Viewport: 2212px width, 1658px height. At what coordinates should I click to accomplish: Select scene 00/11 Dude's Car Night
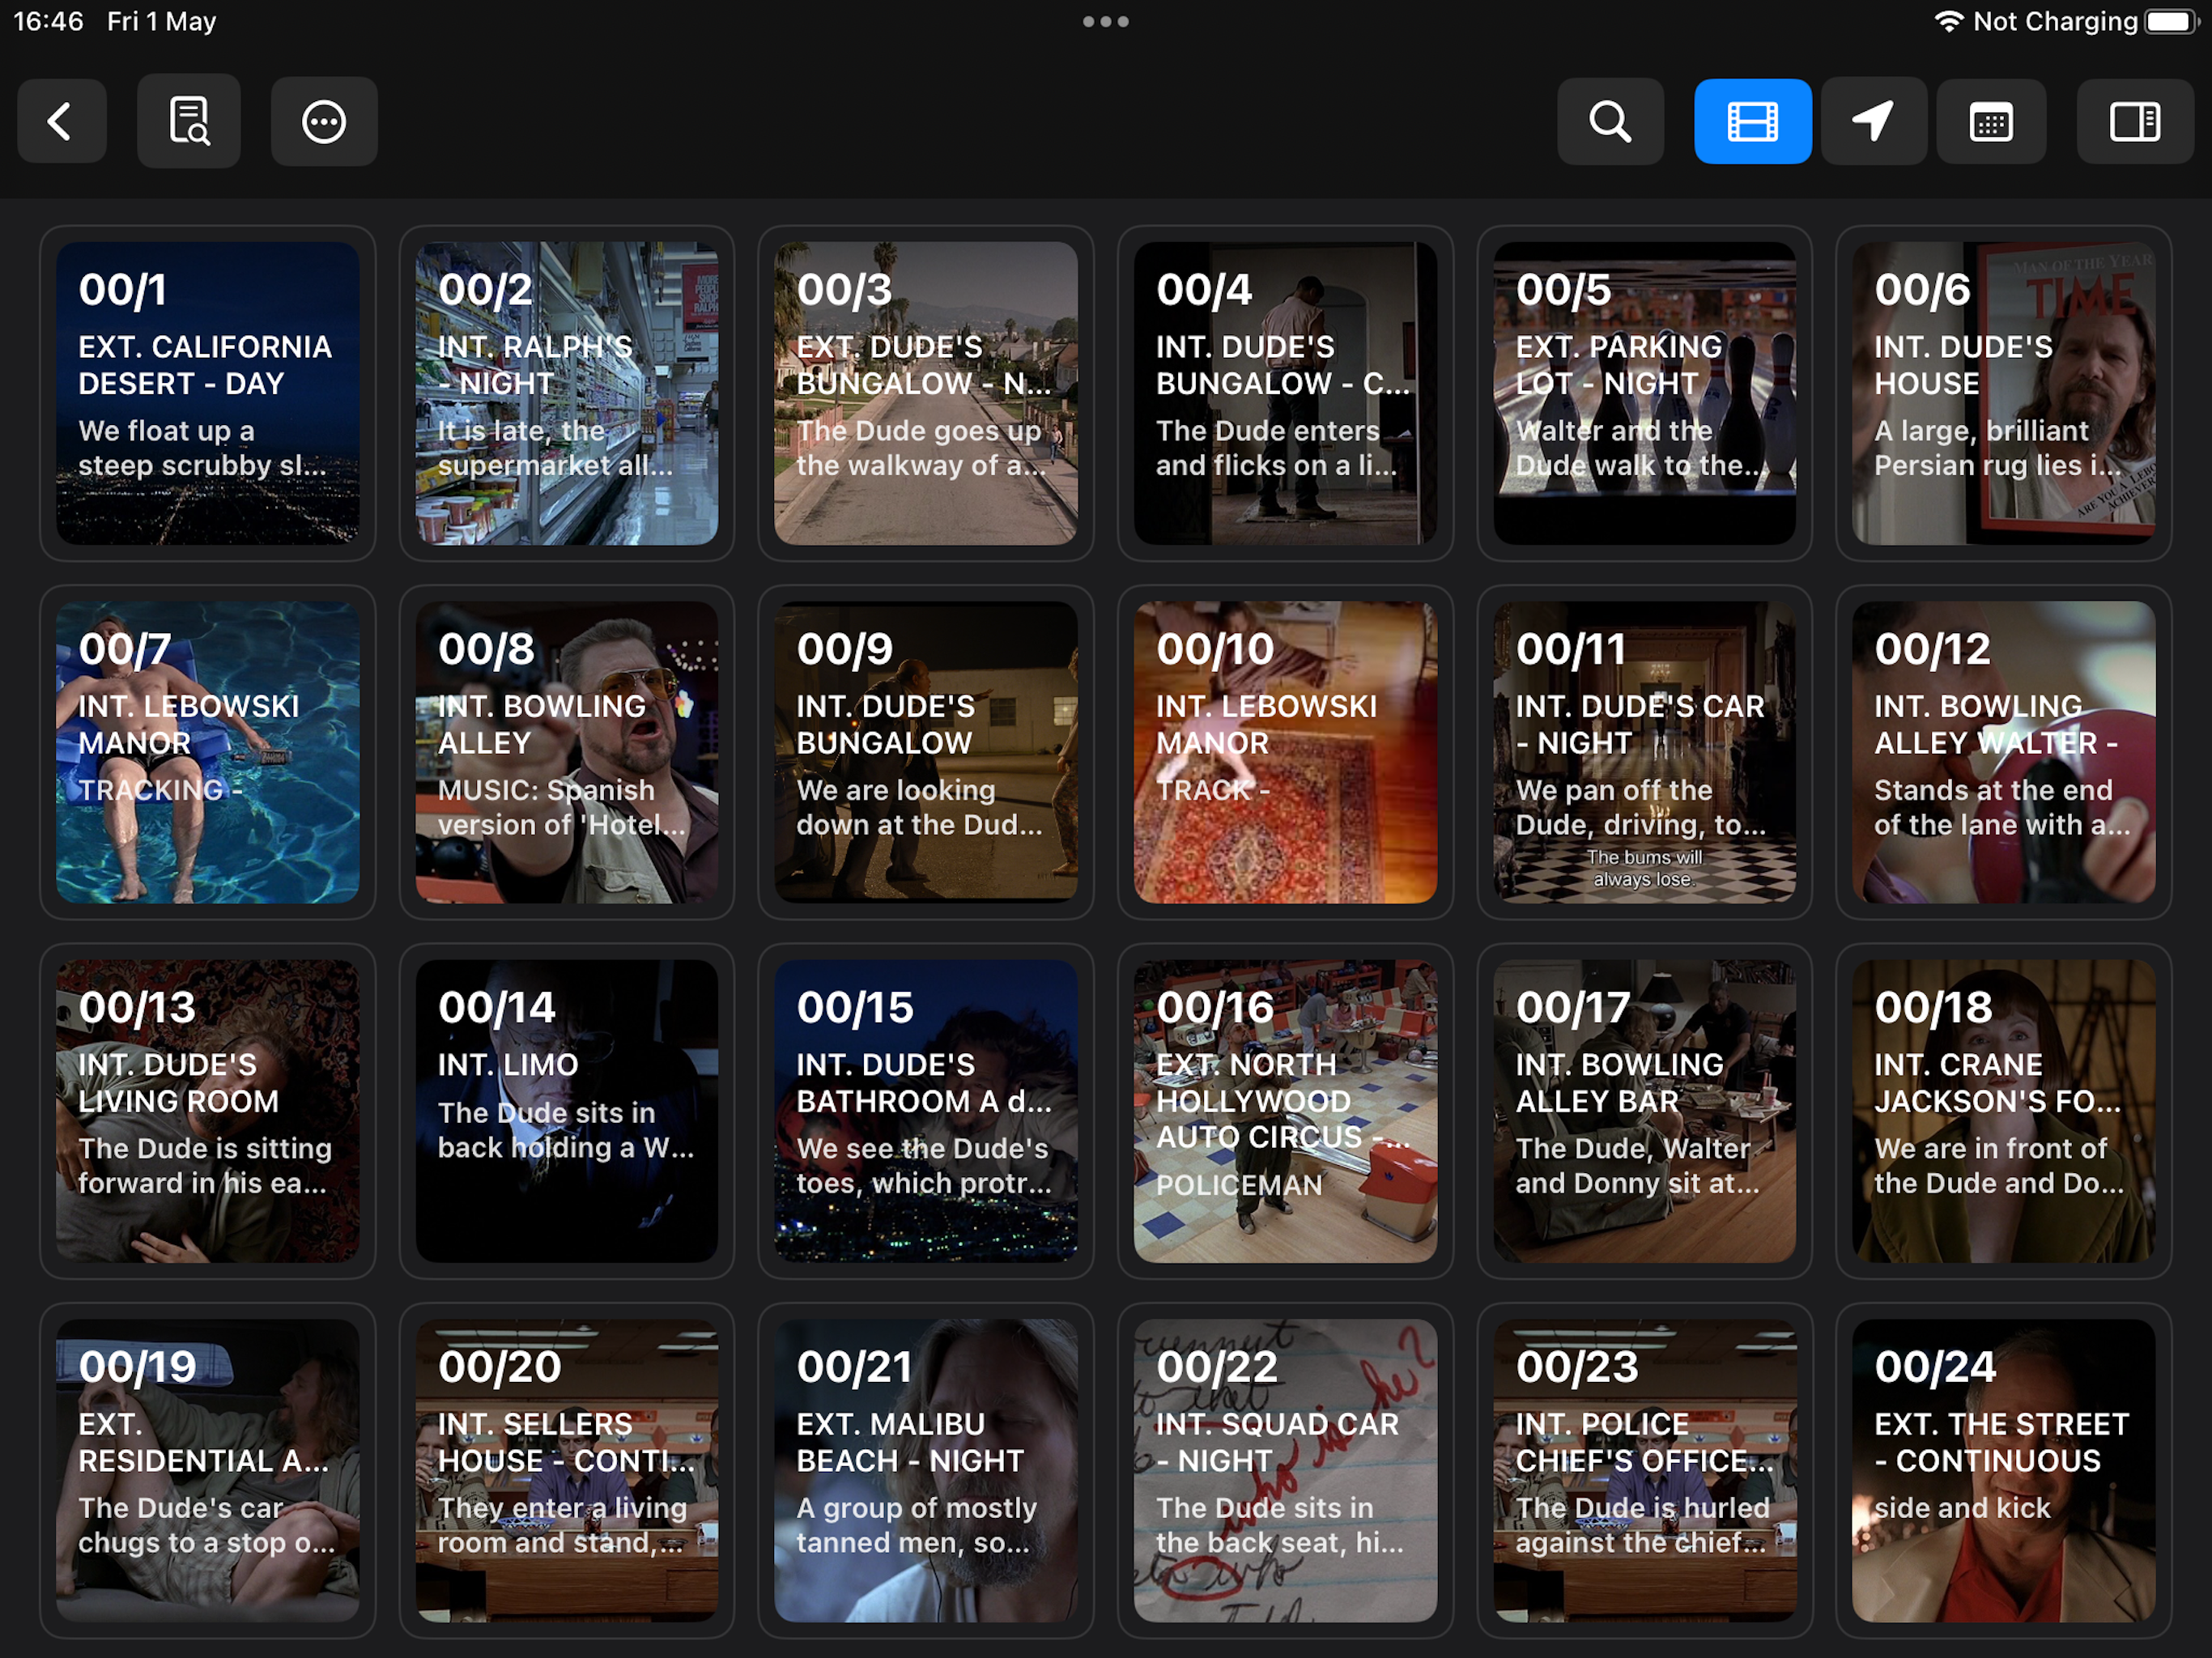coord(1644,752)
